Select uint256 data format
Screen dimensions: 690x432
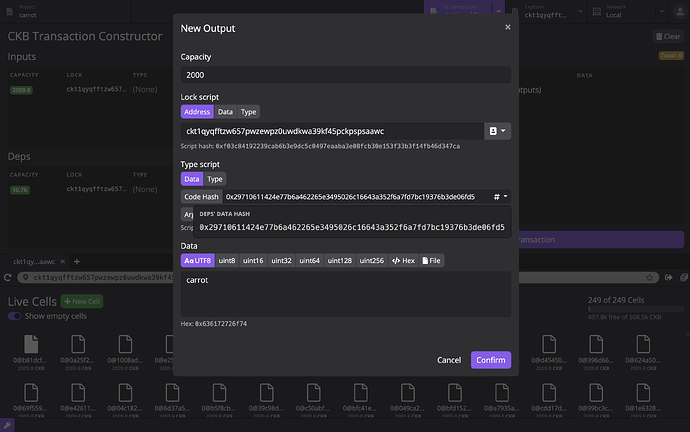pyautogui.click(x=371, y=260)
